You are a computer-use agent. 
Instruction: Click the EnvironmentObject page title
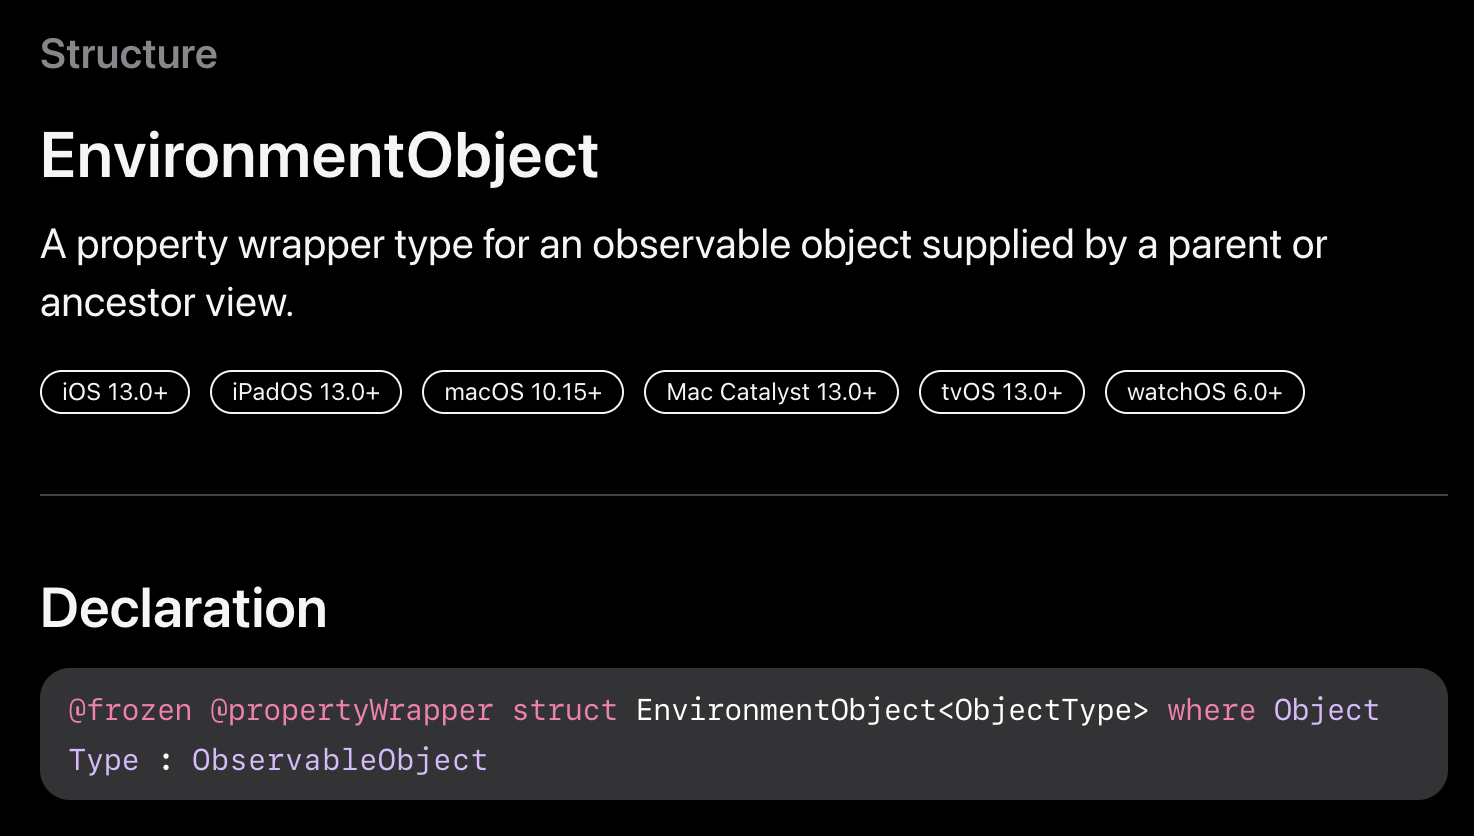320,156
